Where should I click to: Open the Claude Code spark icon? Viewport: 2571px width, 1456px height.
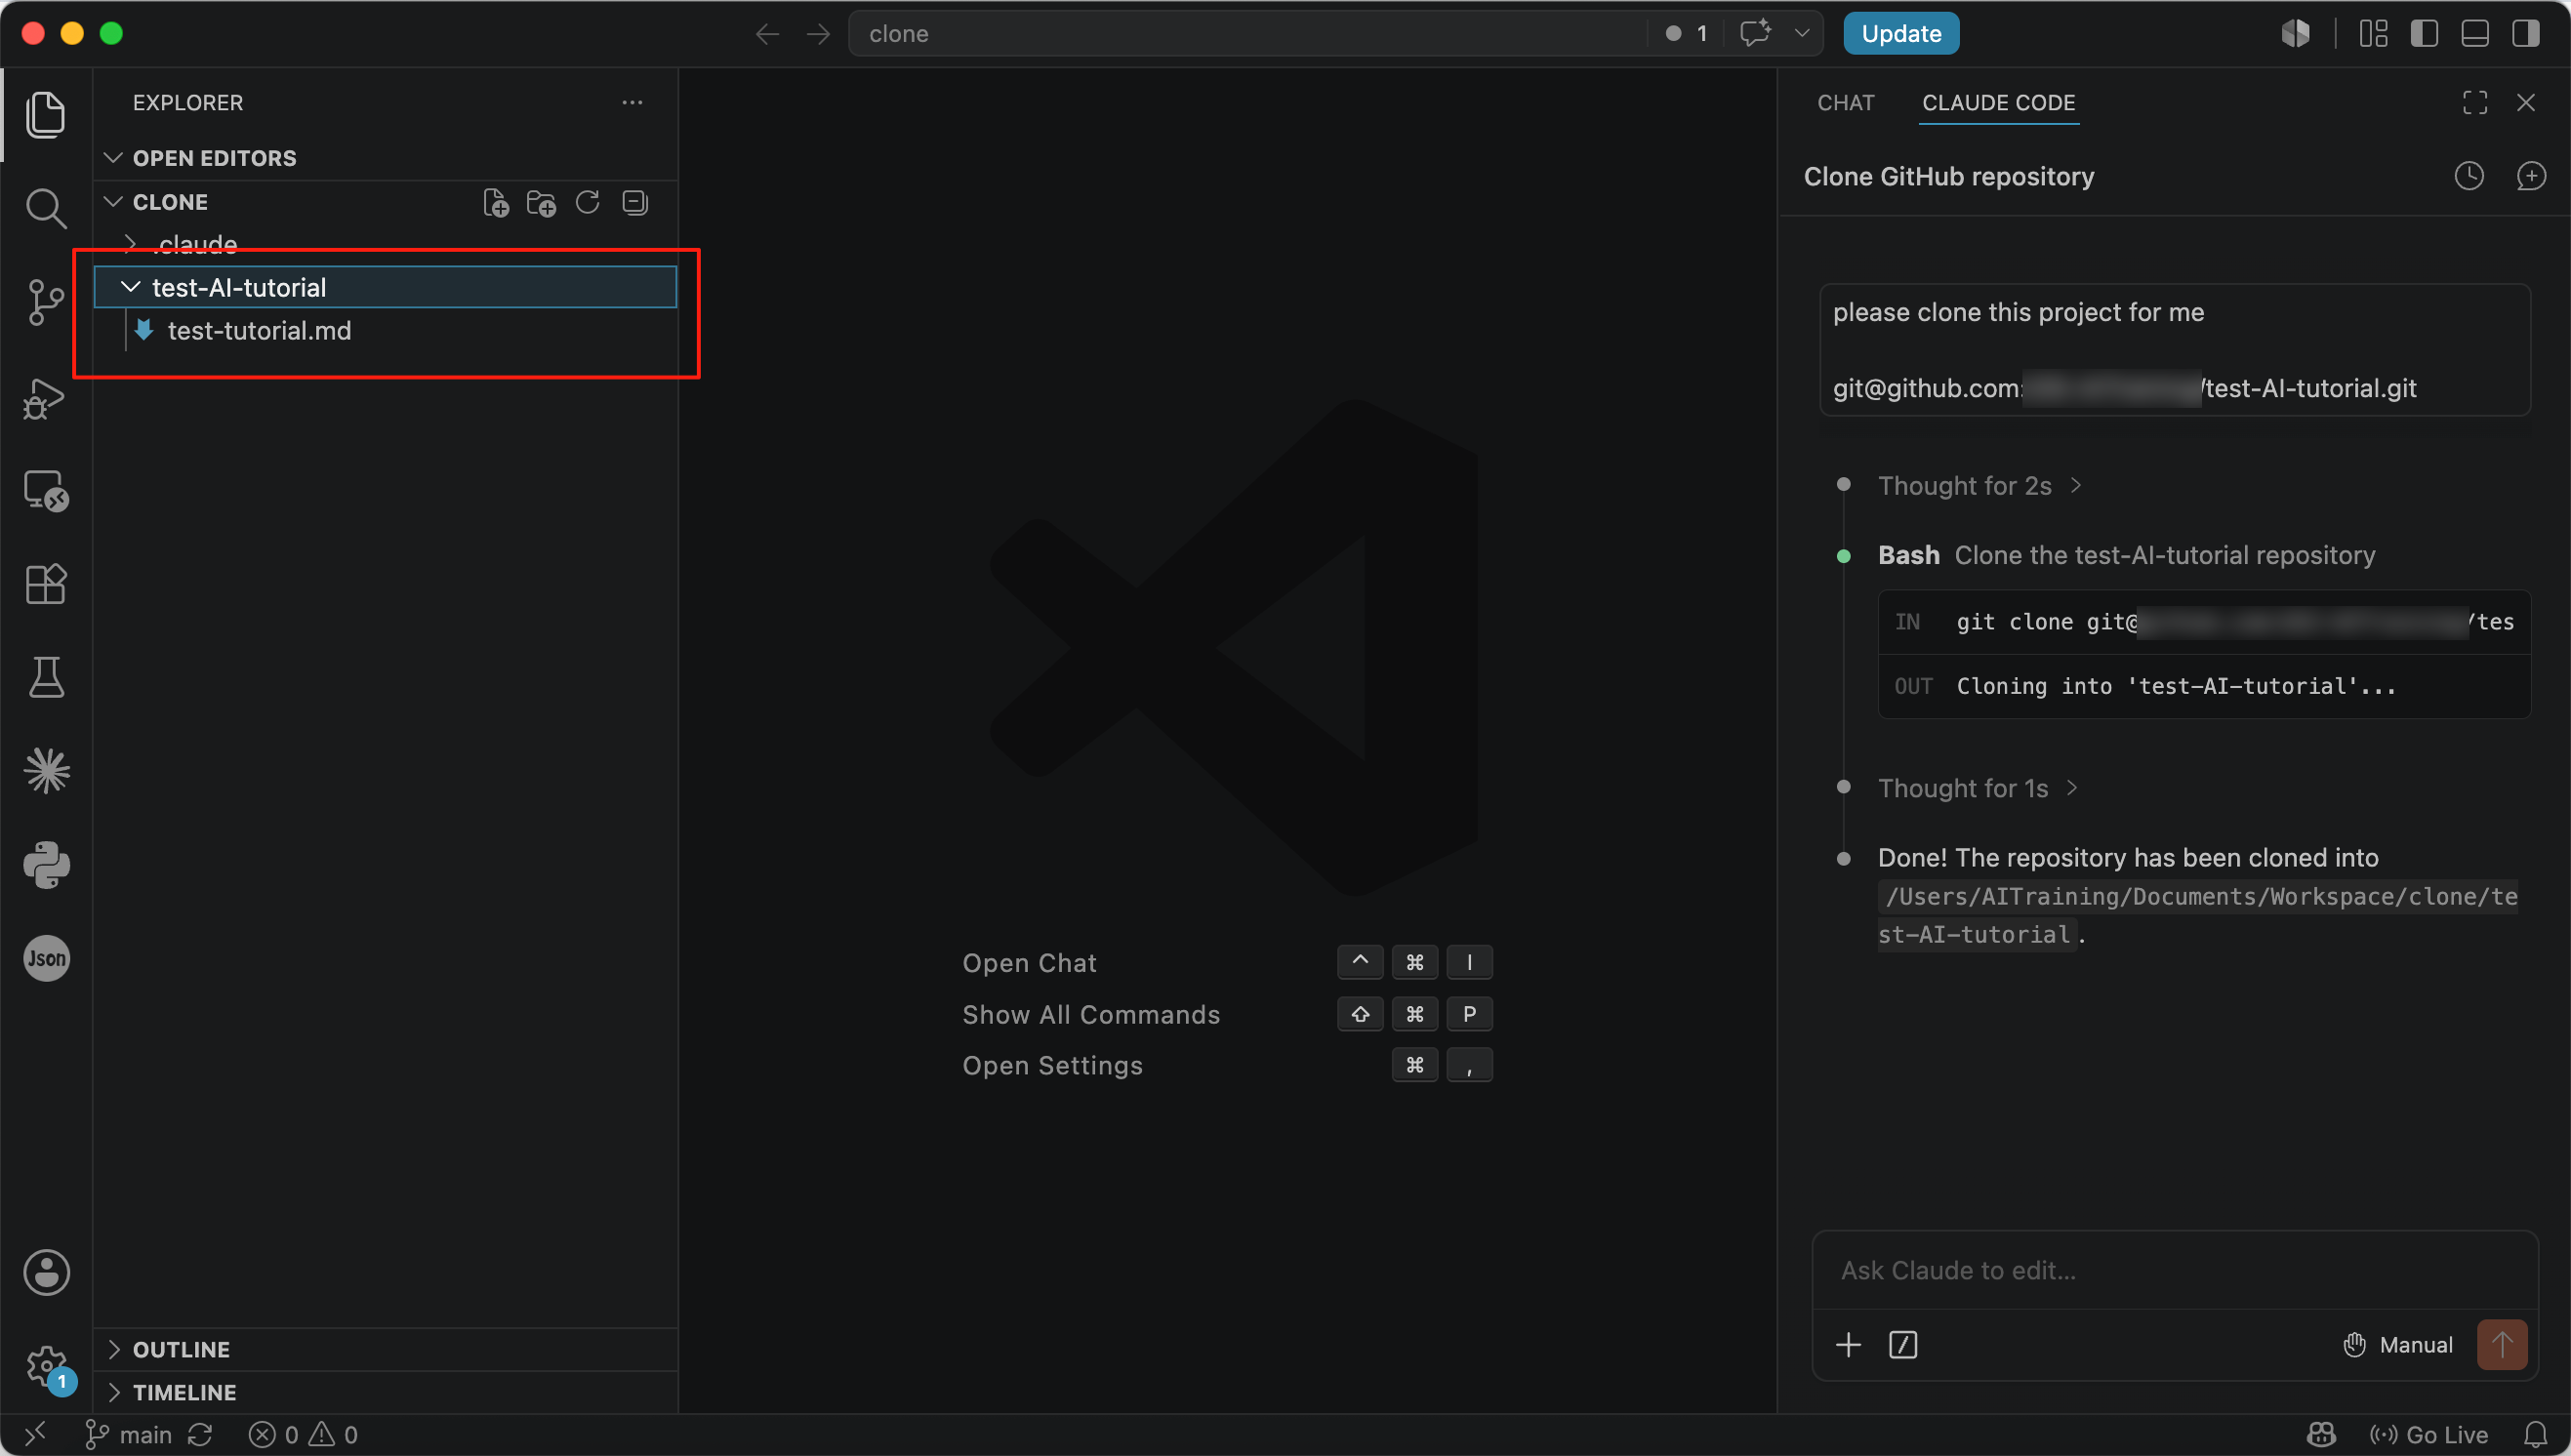coord(46,771)
